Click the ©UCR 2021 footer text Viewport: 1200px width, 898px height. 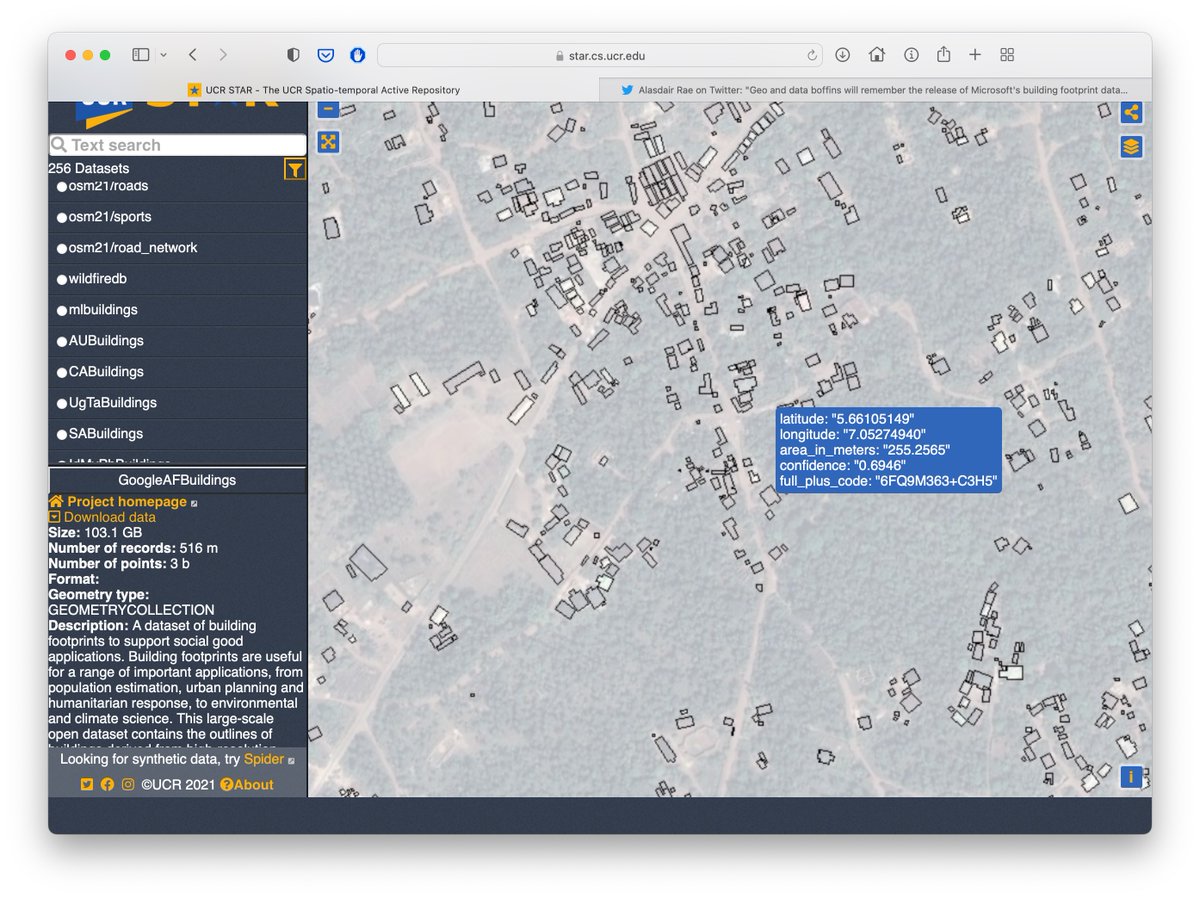(x=178, y=785)
